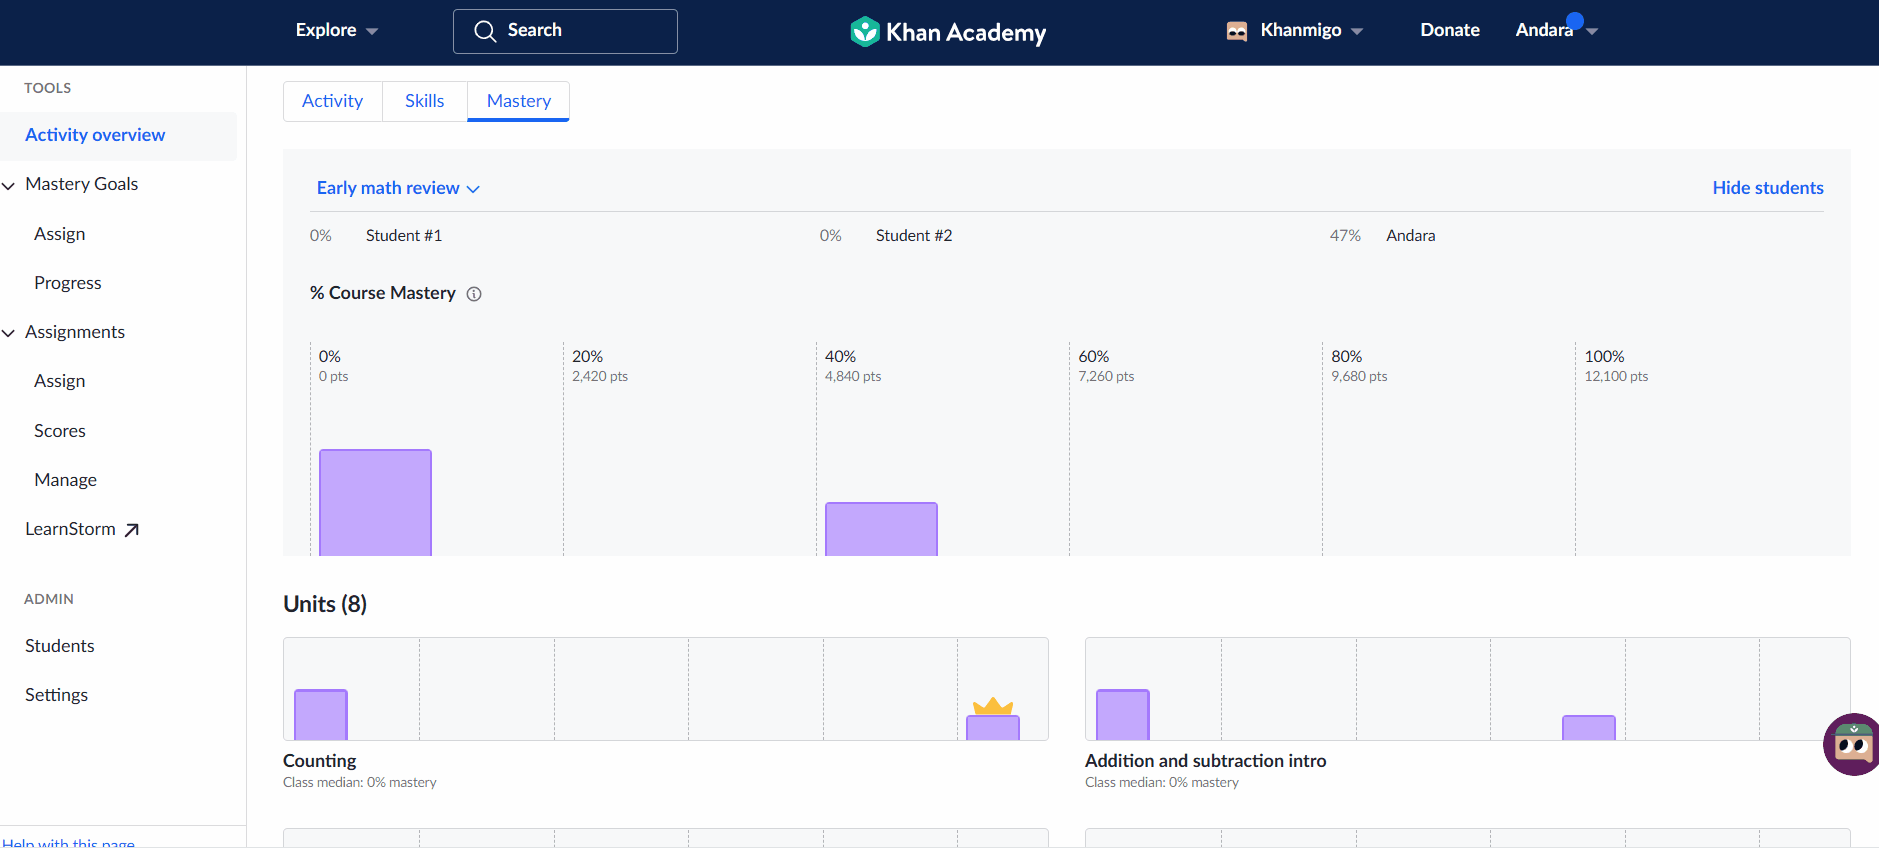The width and height of the screenshot is (1879, 848).
Task: Click the crown icon in Counting chart
Action: 993,706
